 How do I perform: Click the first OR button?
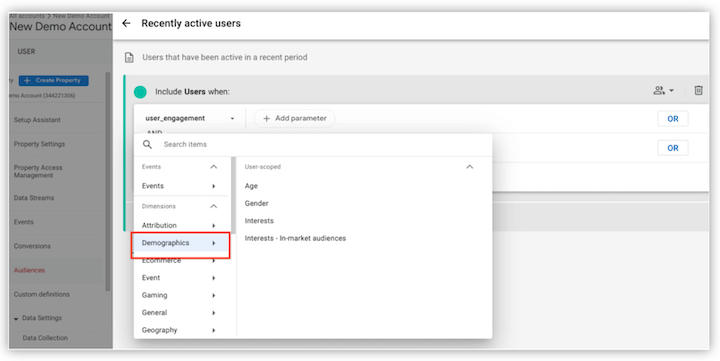tap(673, 119)
